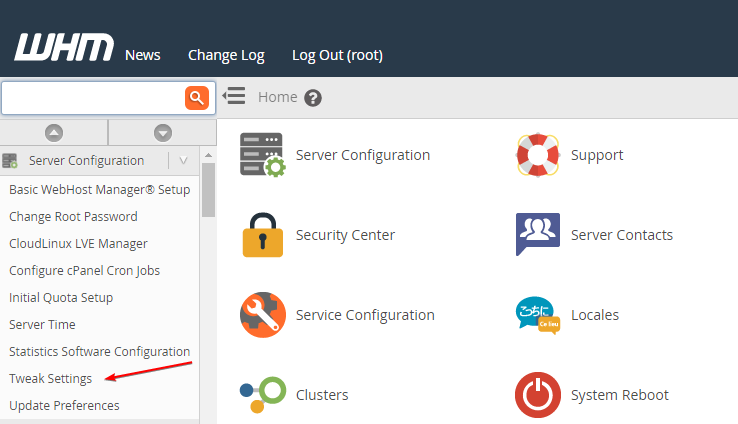
Task: Open the help question mark icon
Action: 313,98
